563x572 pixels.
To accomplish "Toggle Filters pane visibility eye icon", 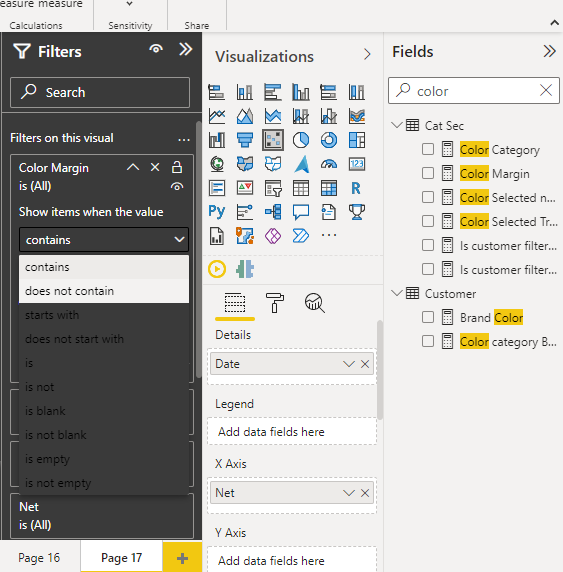I will click(x=156, y=49).
